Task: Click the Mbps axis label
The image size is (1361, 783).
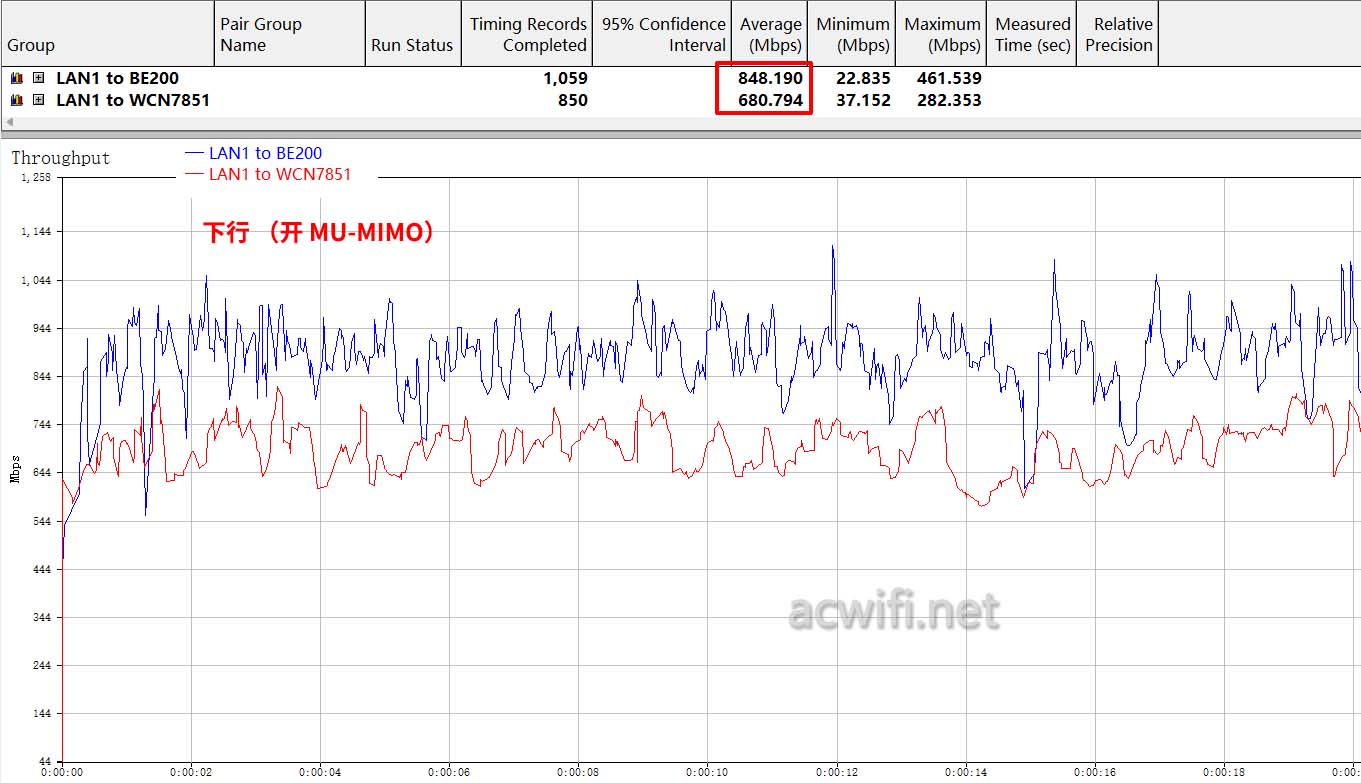Action: [15, 469]
